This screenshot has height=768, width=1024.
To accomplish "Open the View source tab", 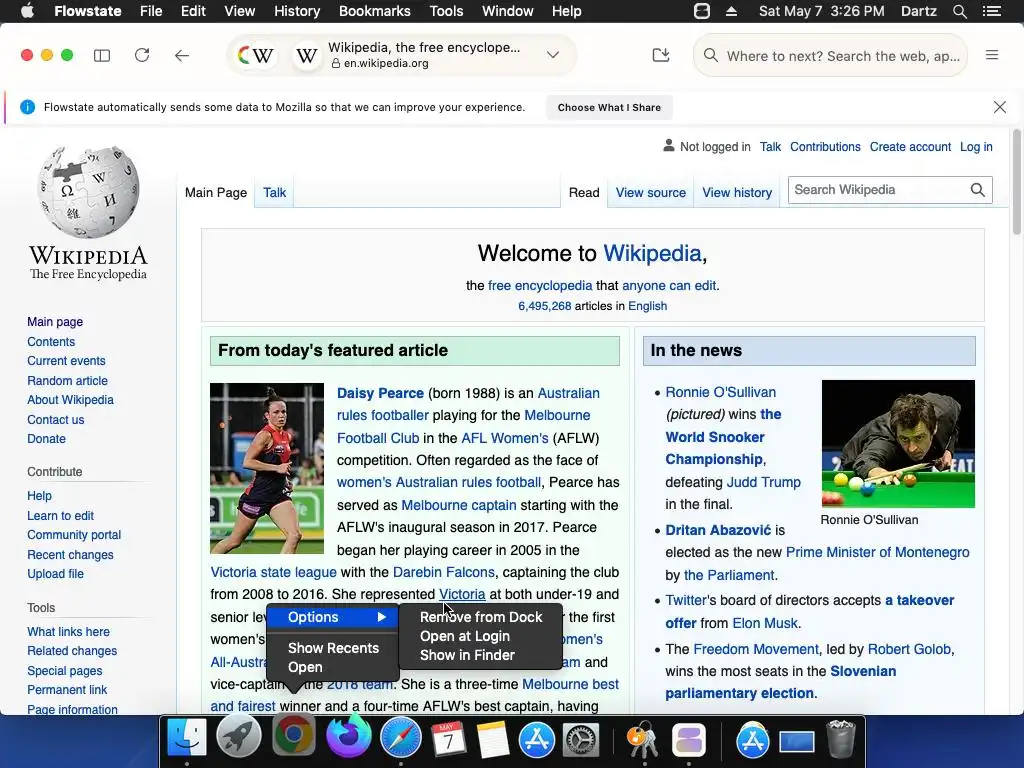I will click(650, 193).
